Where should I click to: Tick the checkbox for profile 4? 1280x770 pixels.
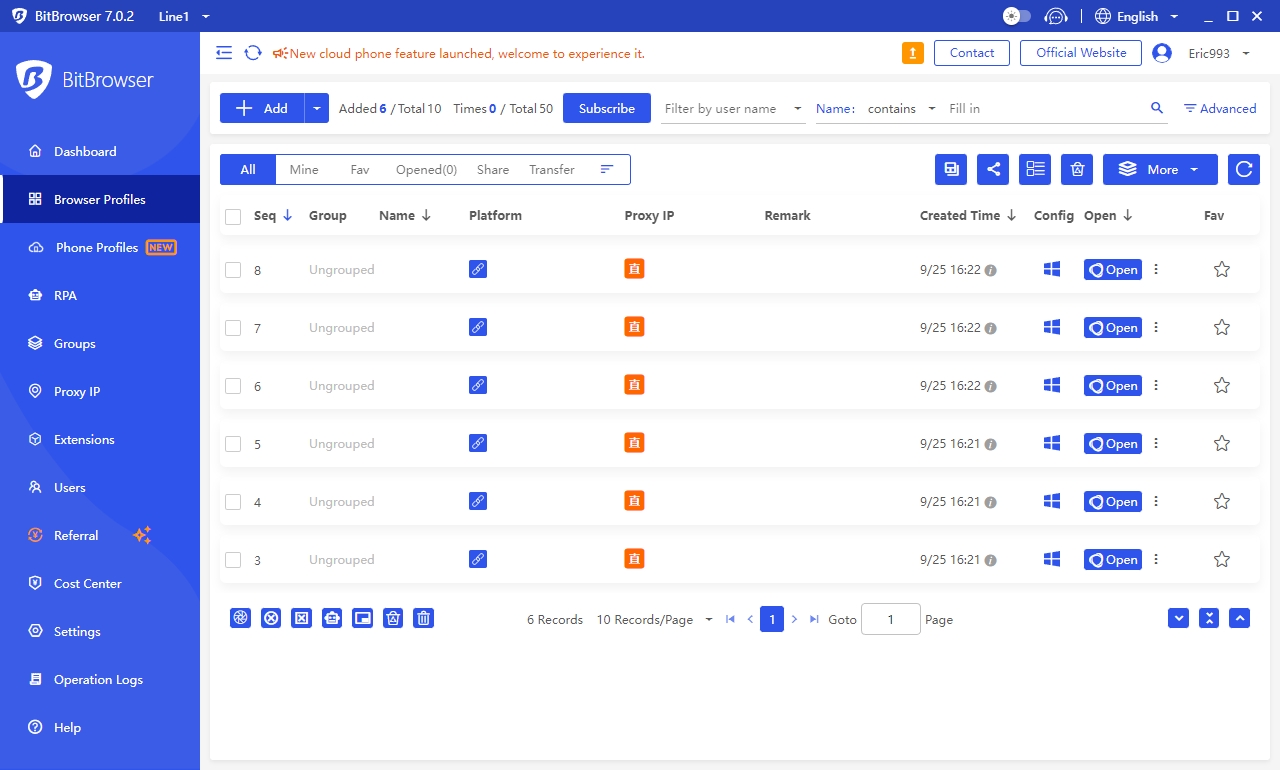[x=233, y=502]
